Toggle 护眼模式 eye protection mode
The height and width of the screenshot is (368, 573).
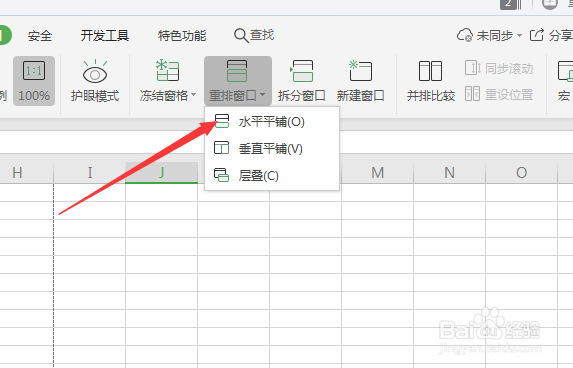click(95, 81)
